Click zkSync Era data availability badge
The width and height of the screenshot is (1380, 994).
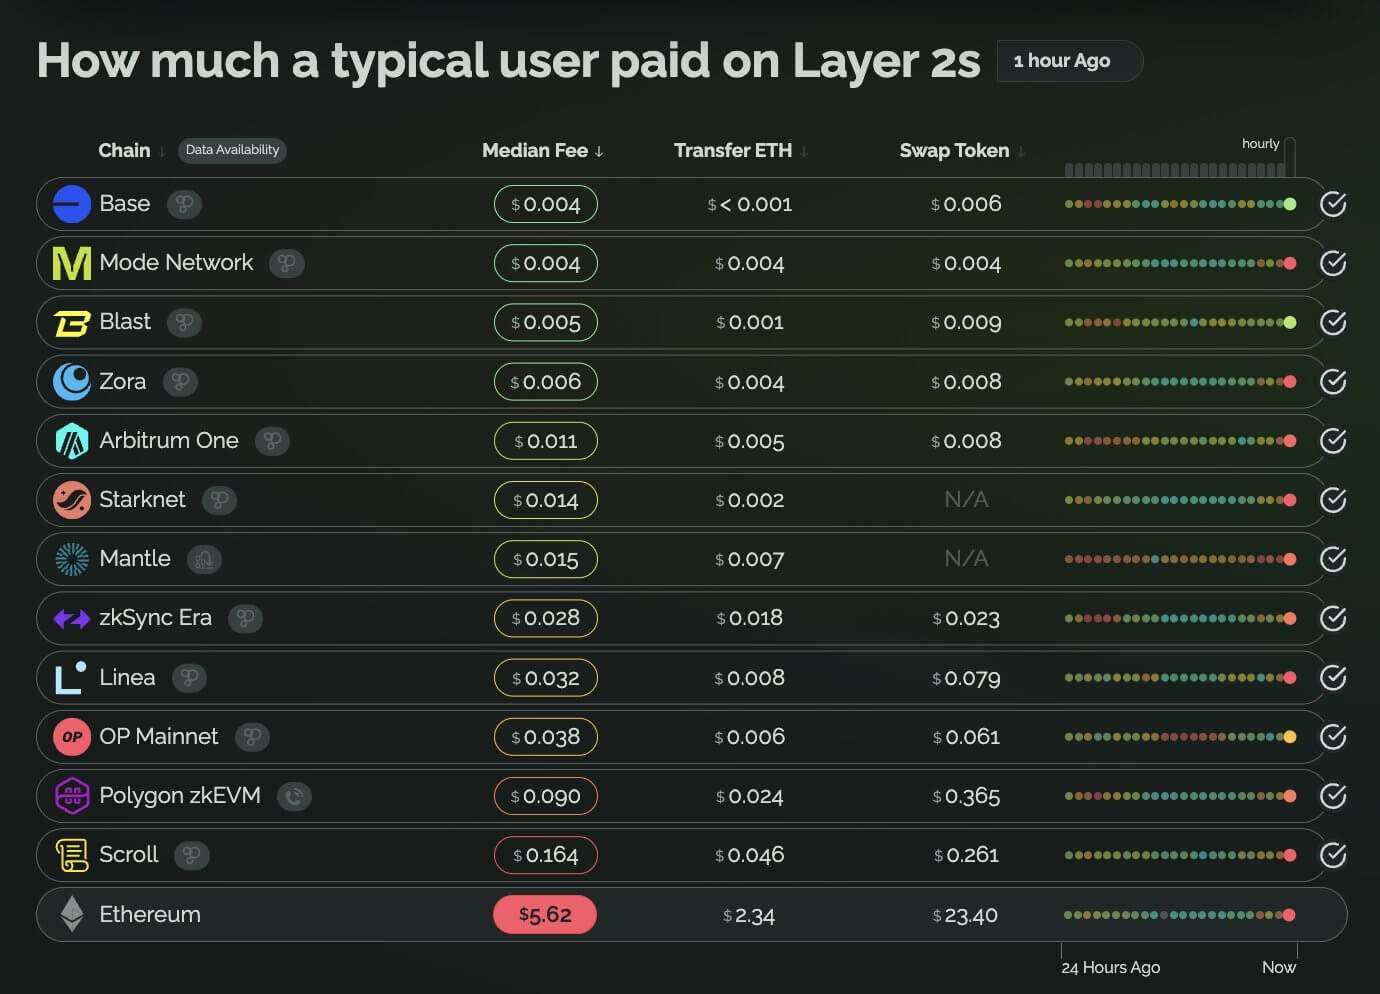(x=245, y=619)
